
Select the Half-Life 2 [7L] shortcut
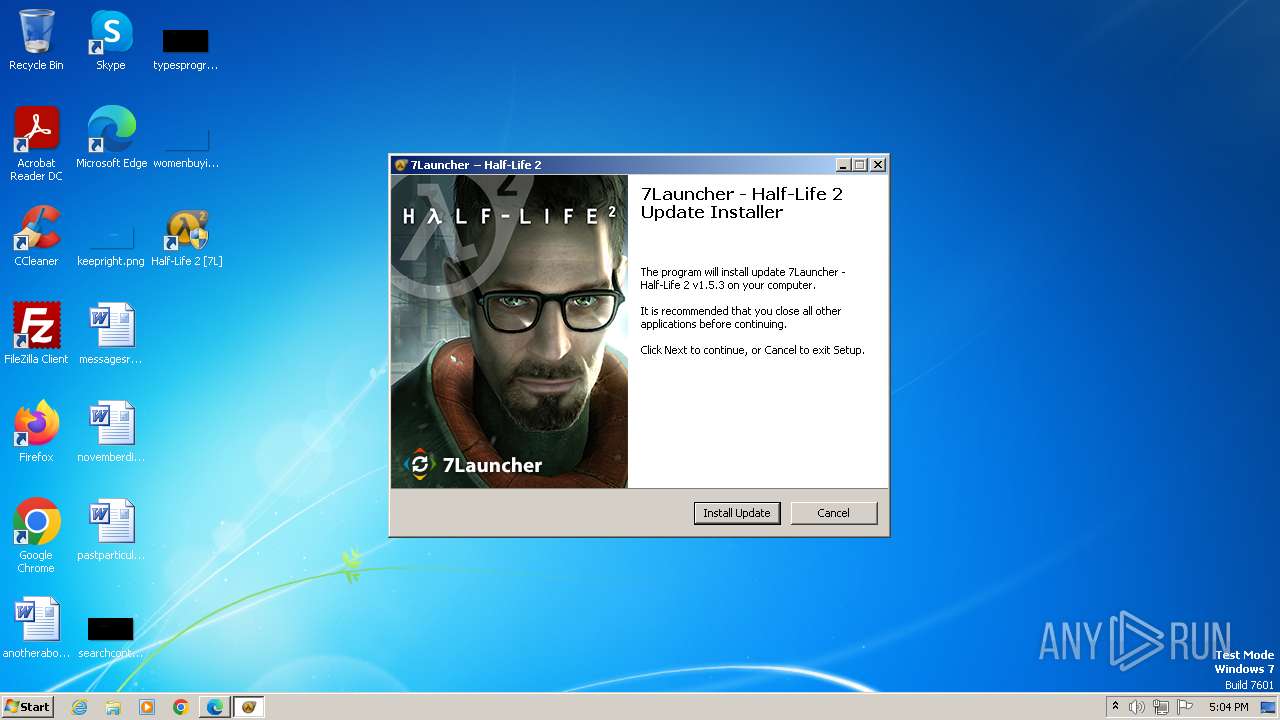click(x=186, y=236)
